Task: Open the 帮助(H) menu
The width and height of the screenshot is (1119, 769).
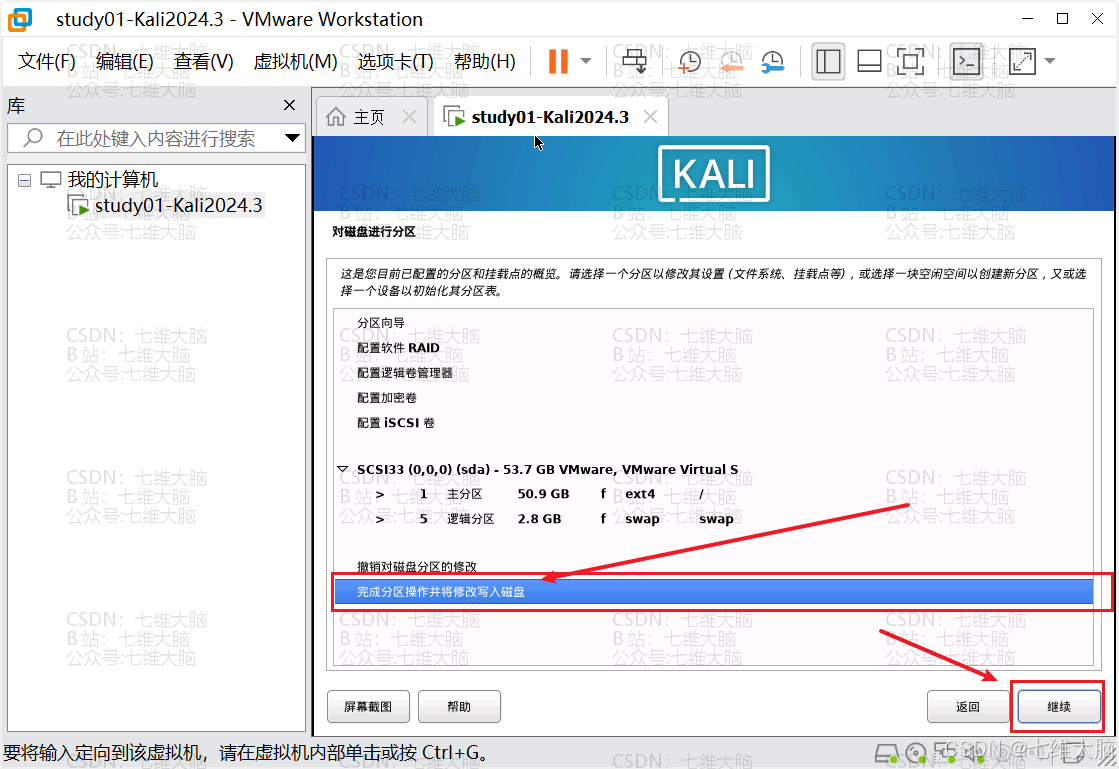Action: [485, 62]
